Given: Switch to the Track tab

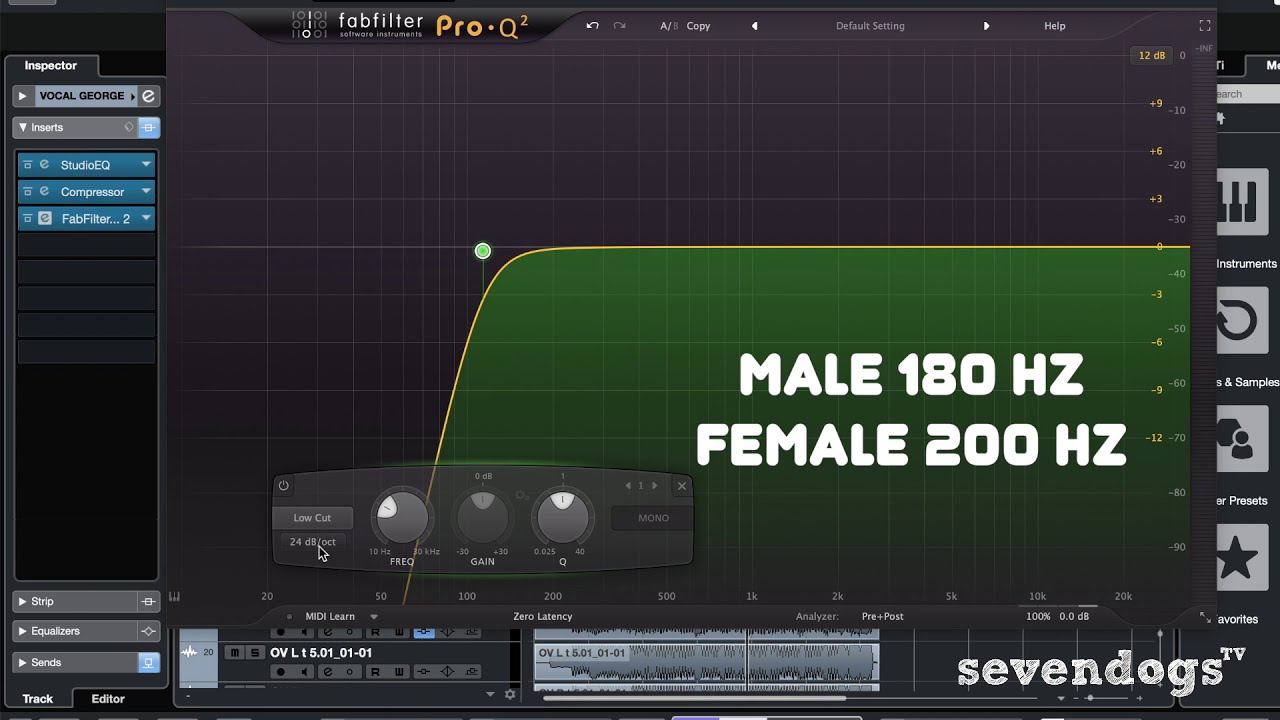Looking at the screenshot, I should click(38, 699).
